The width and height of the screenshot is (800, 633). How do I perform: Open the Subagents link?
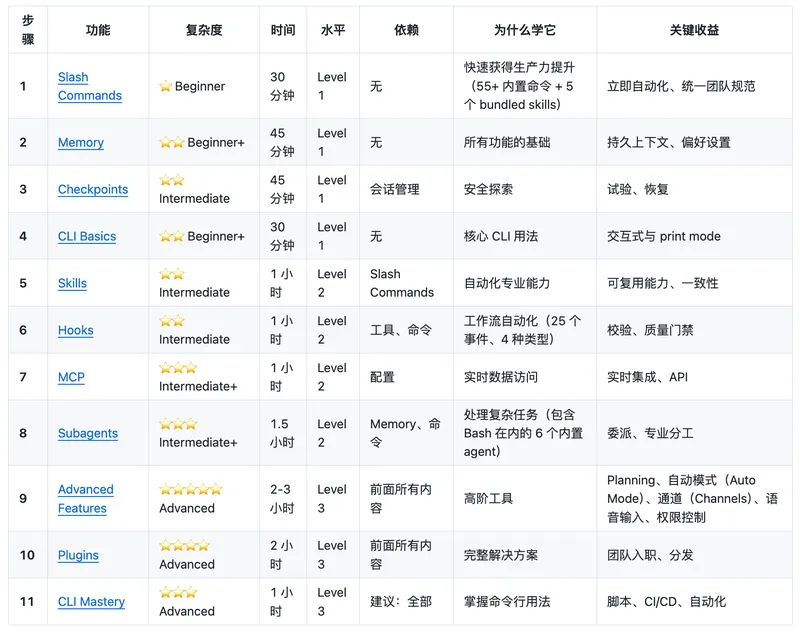[88, 433]
